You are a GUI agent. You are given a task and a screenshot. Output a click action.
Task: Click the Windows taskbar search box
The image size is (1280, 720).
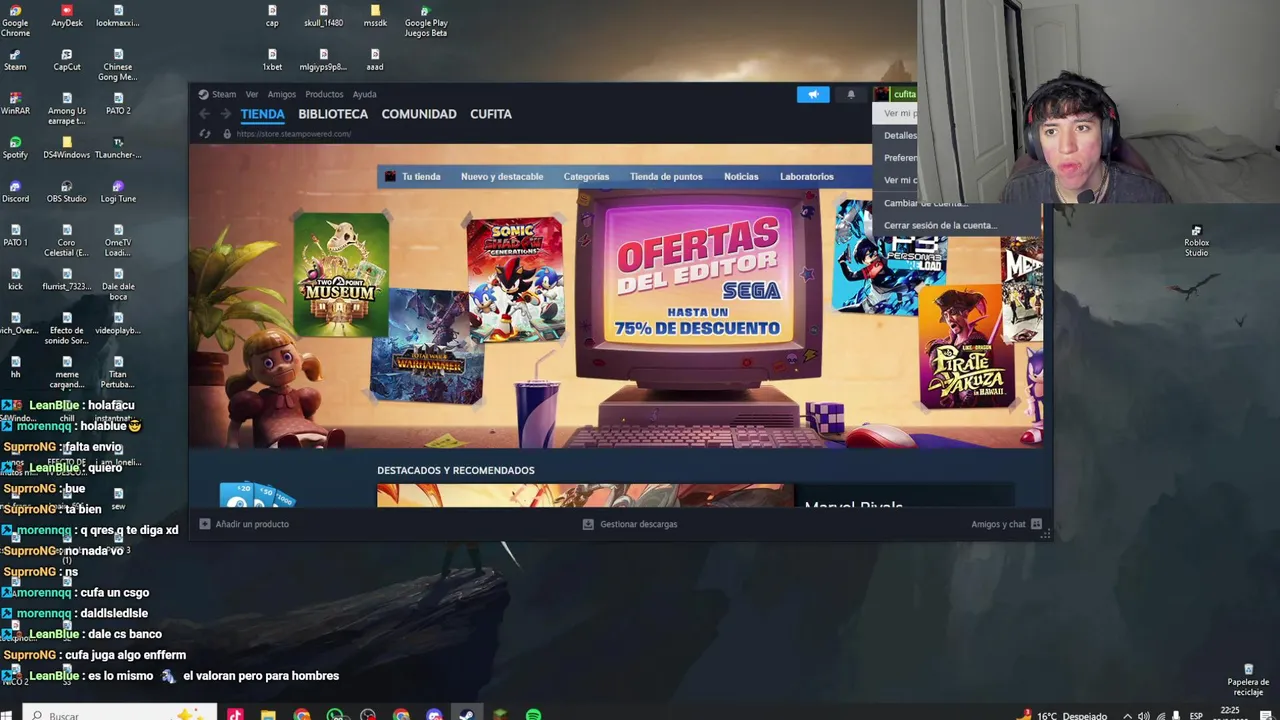pos(120,715)
